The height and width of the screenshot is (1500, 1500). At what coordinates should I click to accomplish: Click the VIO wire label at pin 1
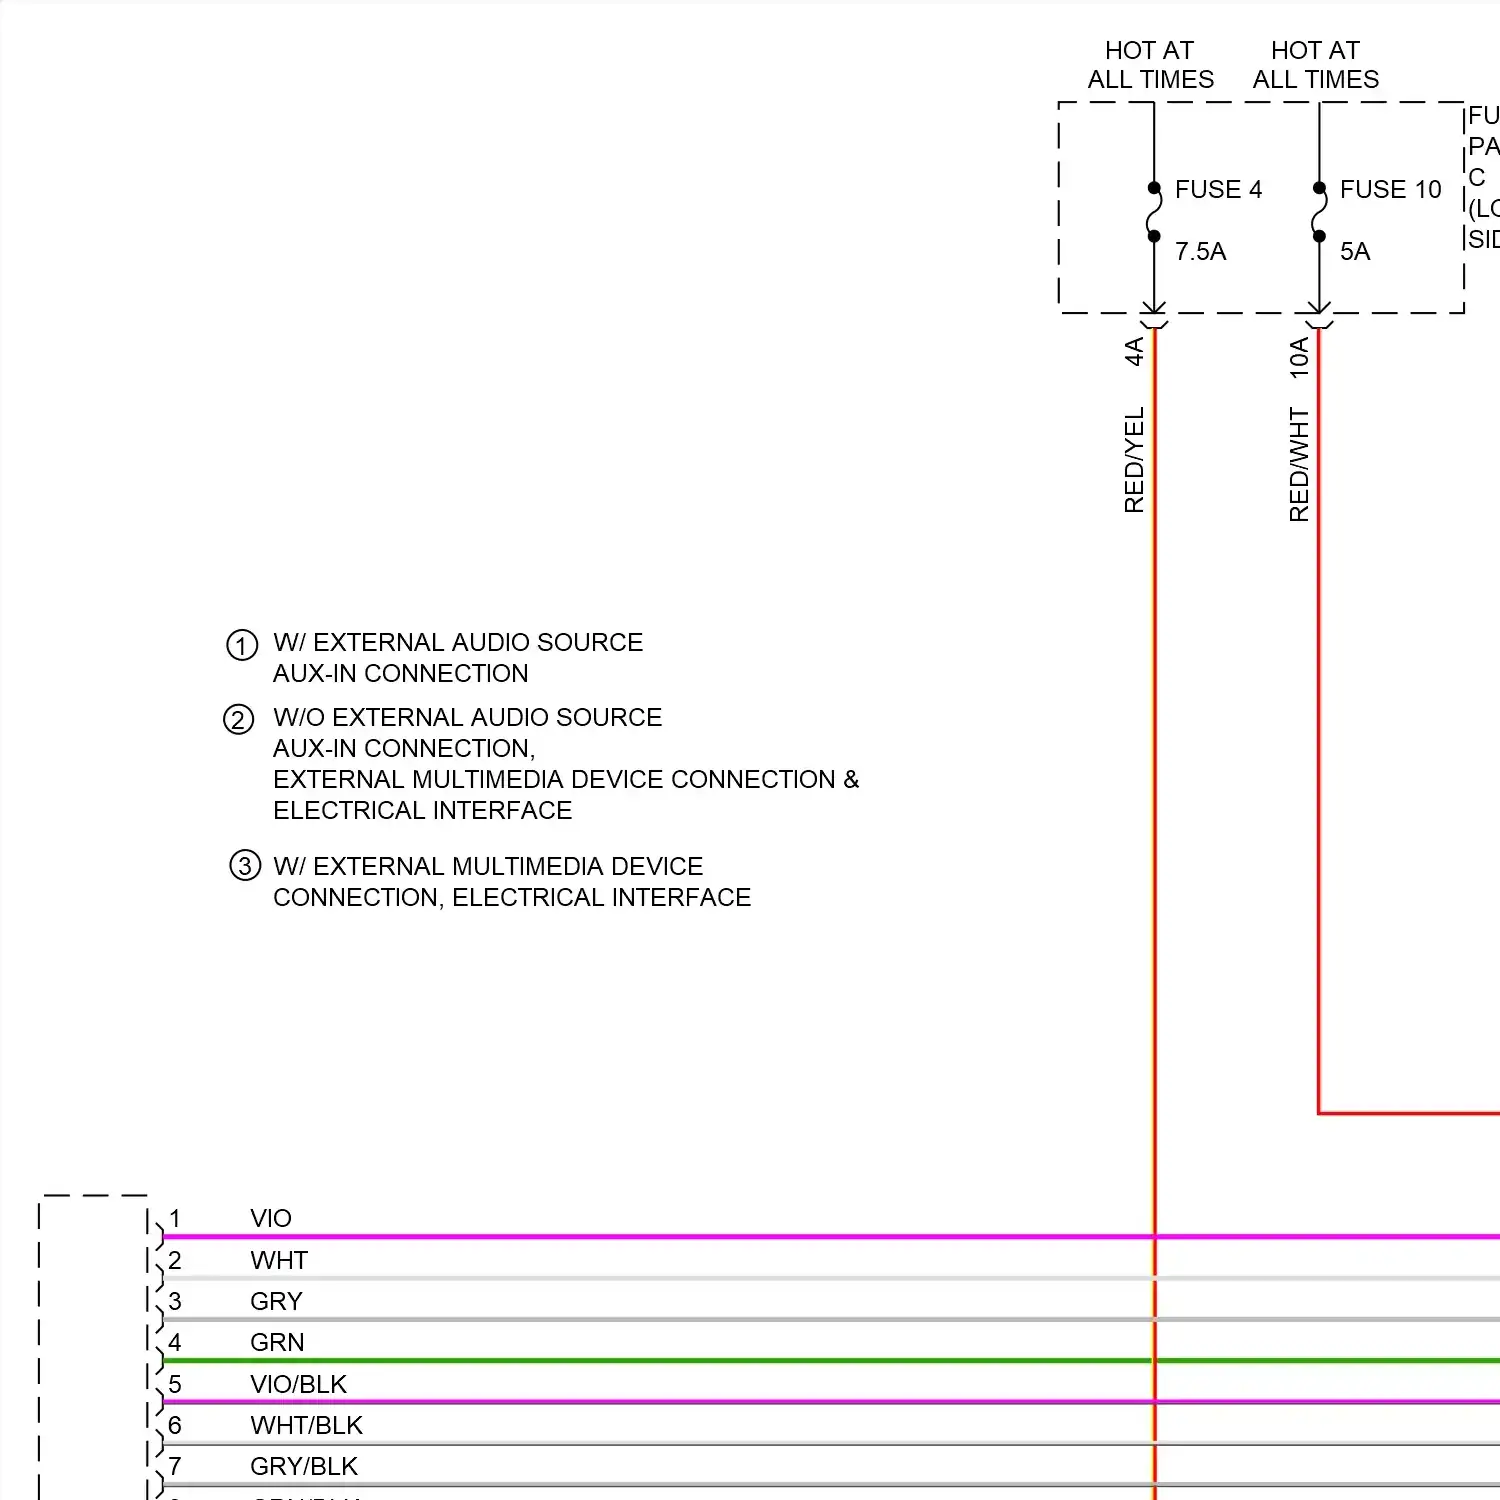[271, 1218]
